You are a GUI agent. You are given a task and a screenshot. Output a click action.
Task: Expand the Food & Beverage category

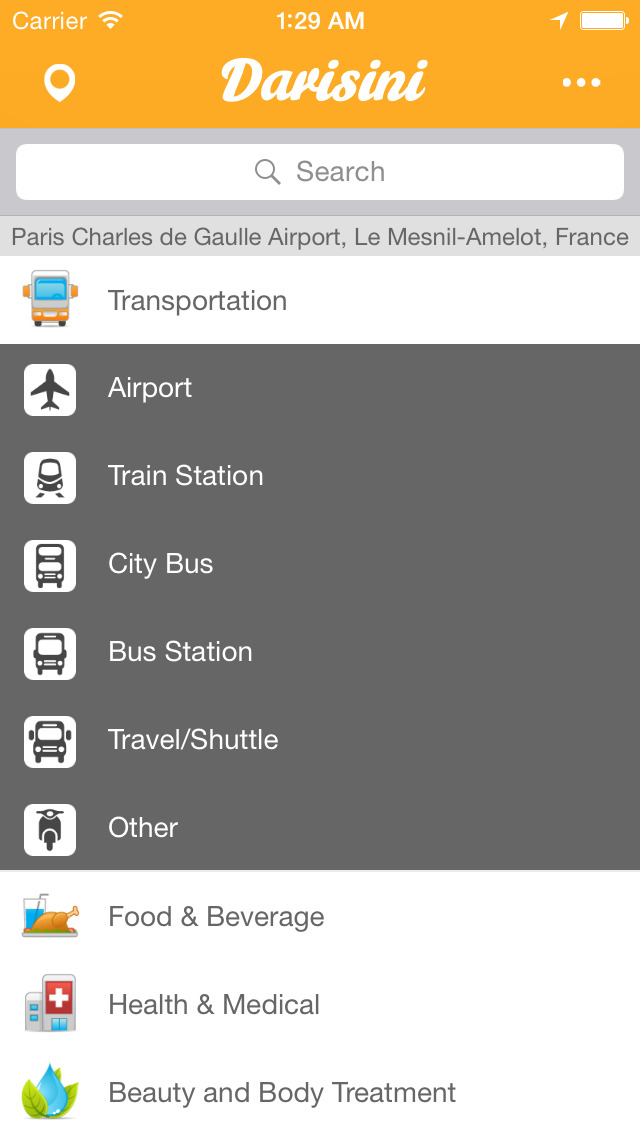pyautogui.click(x=216, y=917)
